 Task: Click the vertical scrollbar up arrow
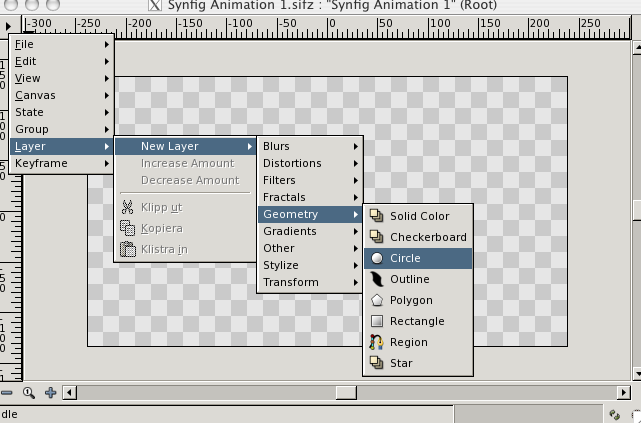point(637,48)
